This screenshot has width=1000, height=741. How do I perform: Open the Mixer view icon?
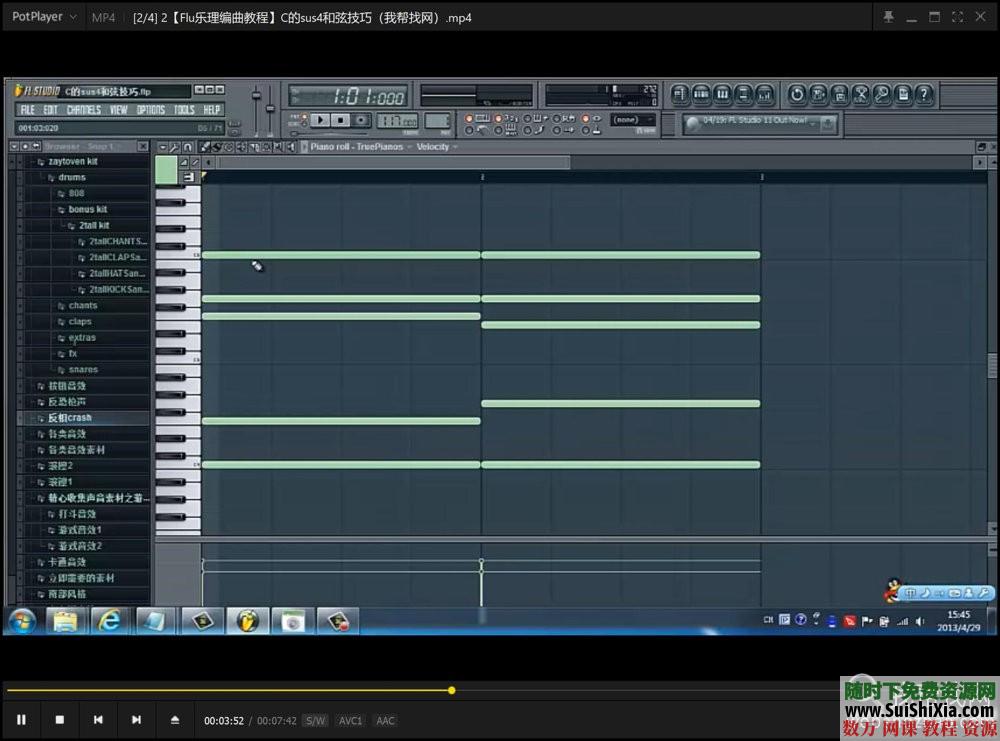point(764,95)
